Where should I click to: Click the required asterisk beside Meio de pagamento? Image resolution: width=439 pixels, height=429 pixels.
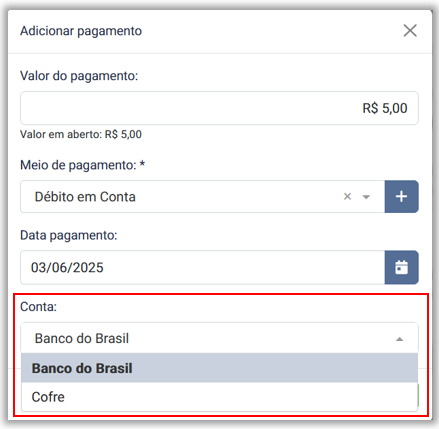pyautogui.click(x=142, y=163)
